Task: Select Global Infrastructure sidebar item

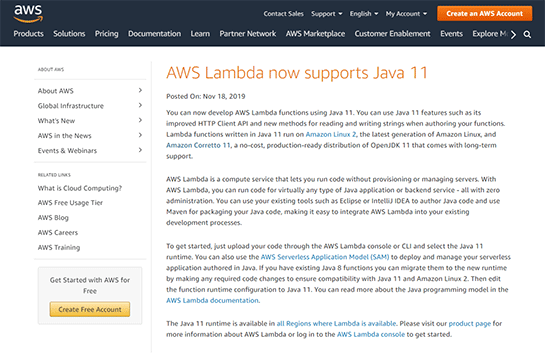Action: pos(71,106)
